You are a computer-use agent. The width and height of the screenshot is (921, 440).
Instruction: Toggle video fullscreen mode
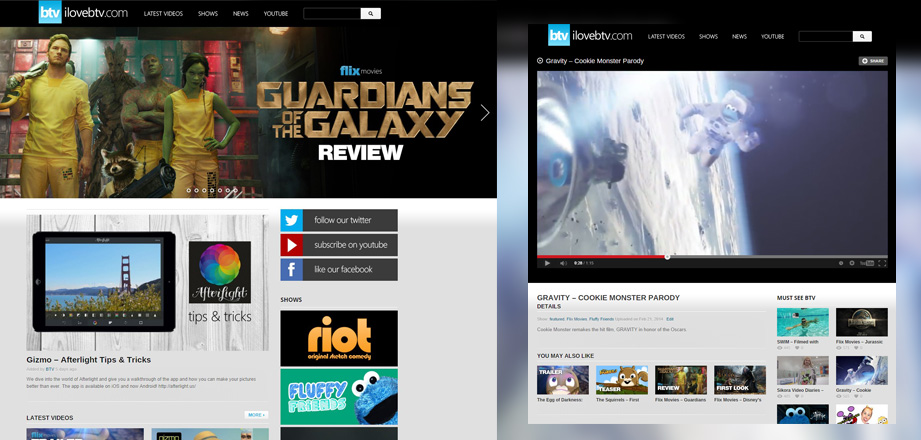click(x=882, y=263)
